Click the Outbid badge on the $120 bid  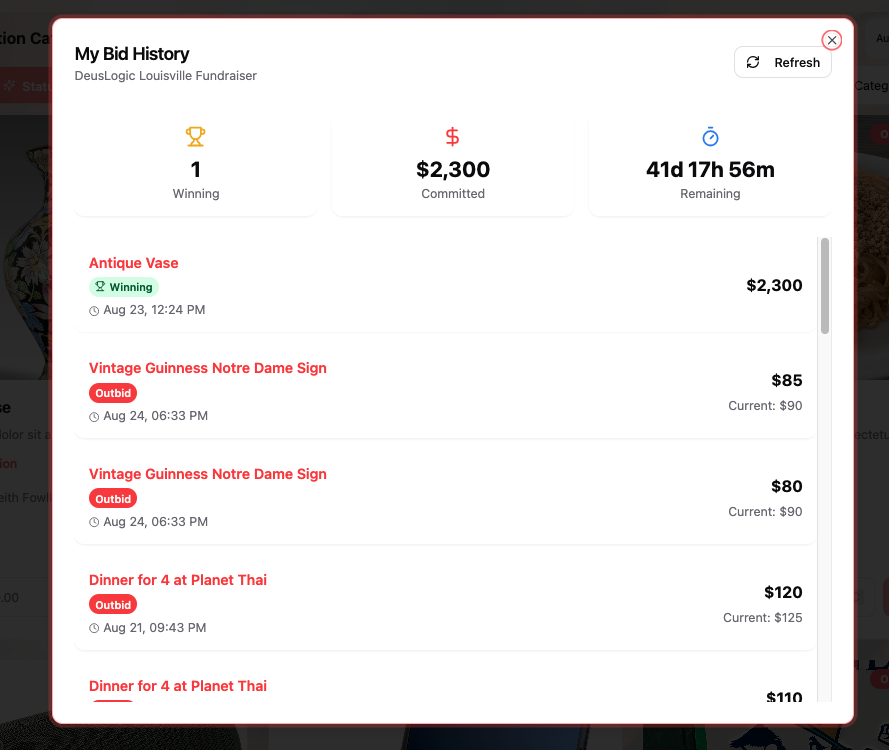[113, 605]
